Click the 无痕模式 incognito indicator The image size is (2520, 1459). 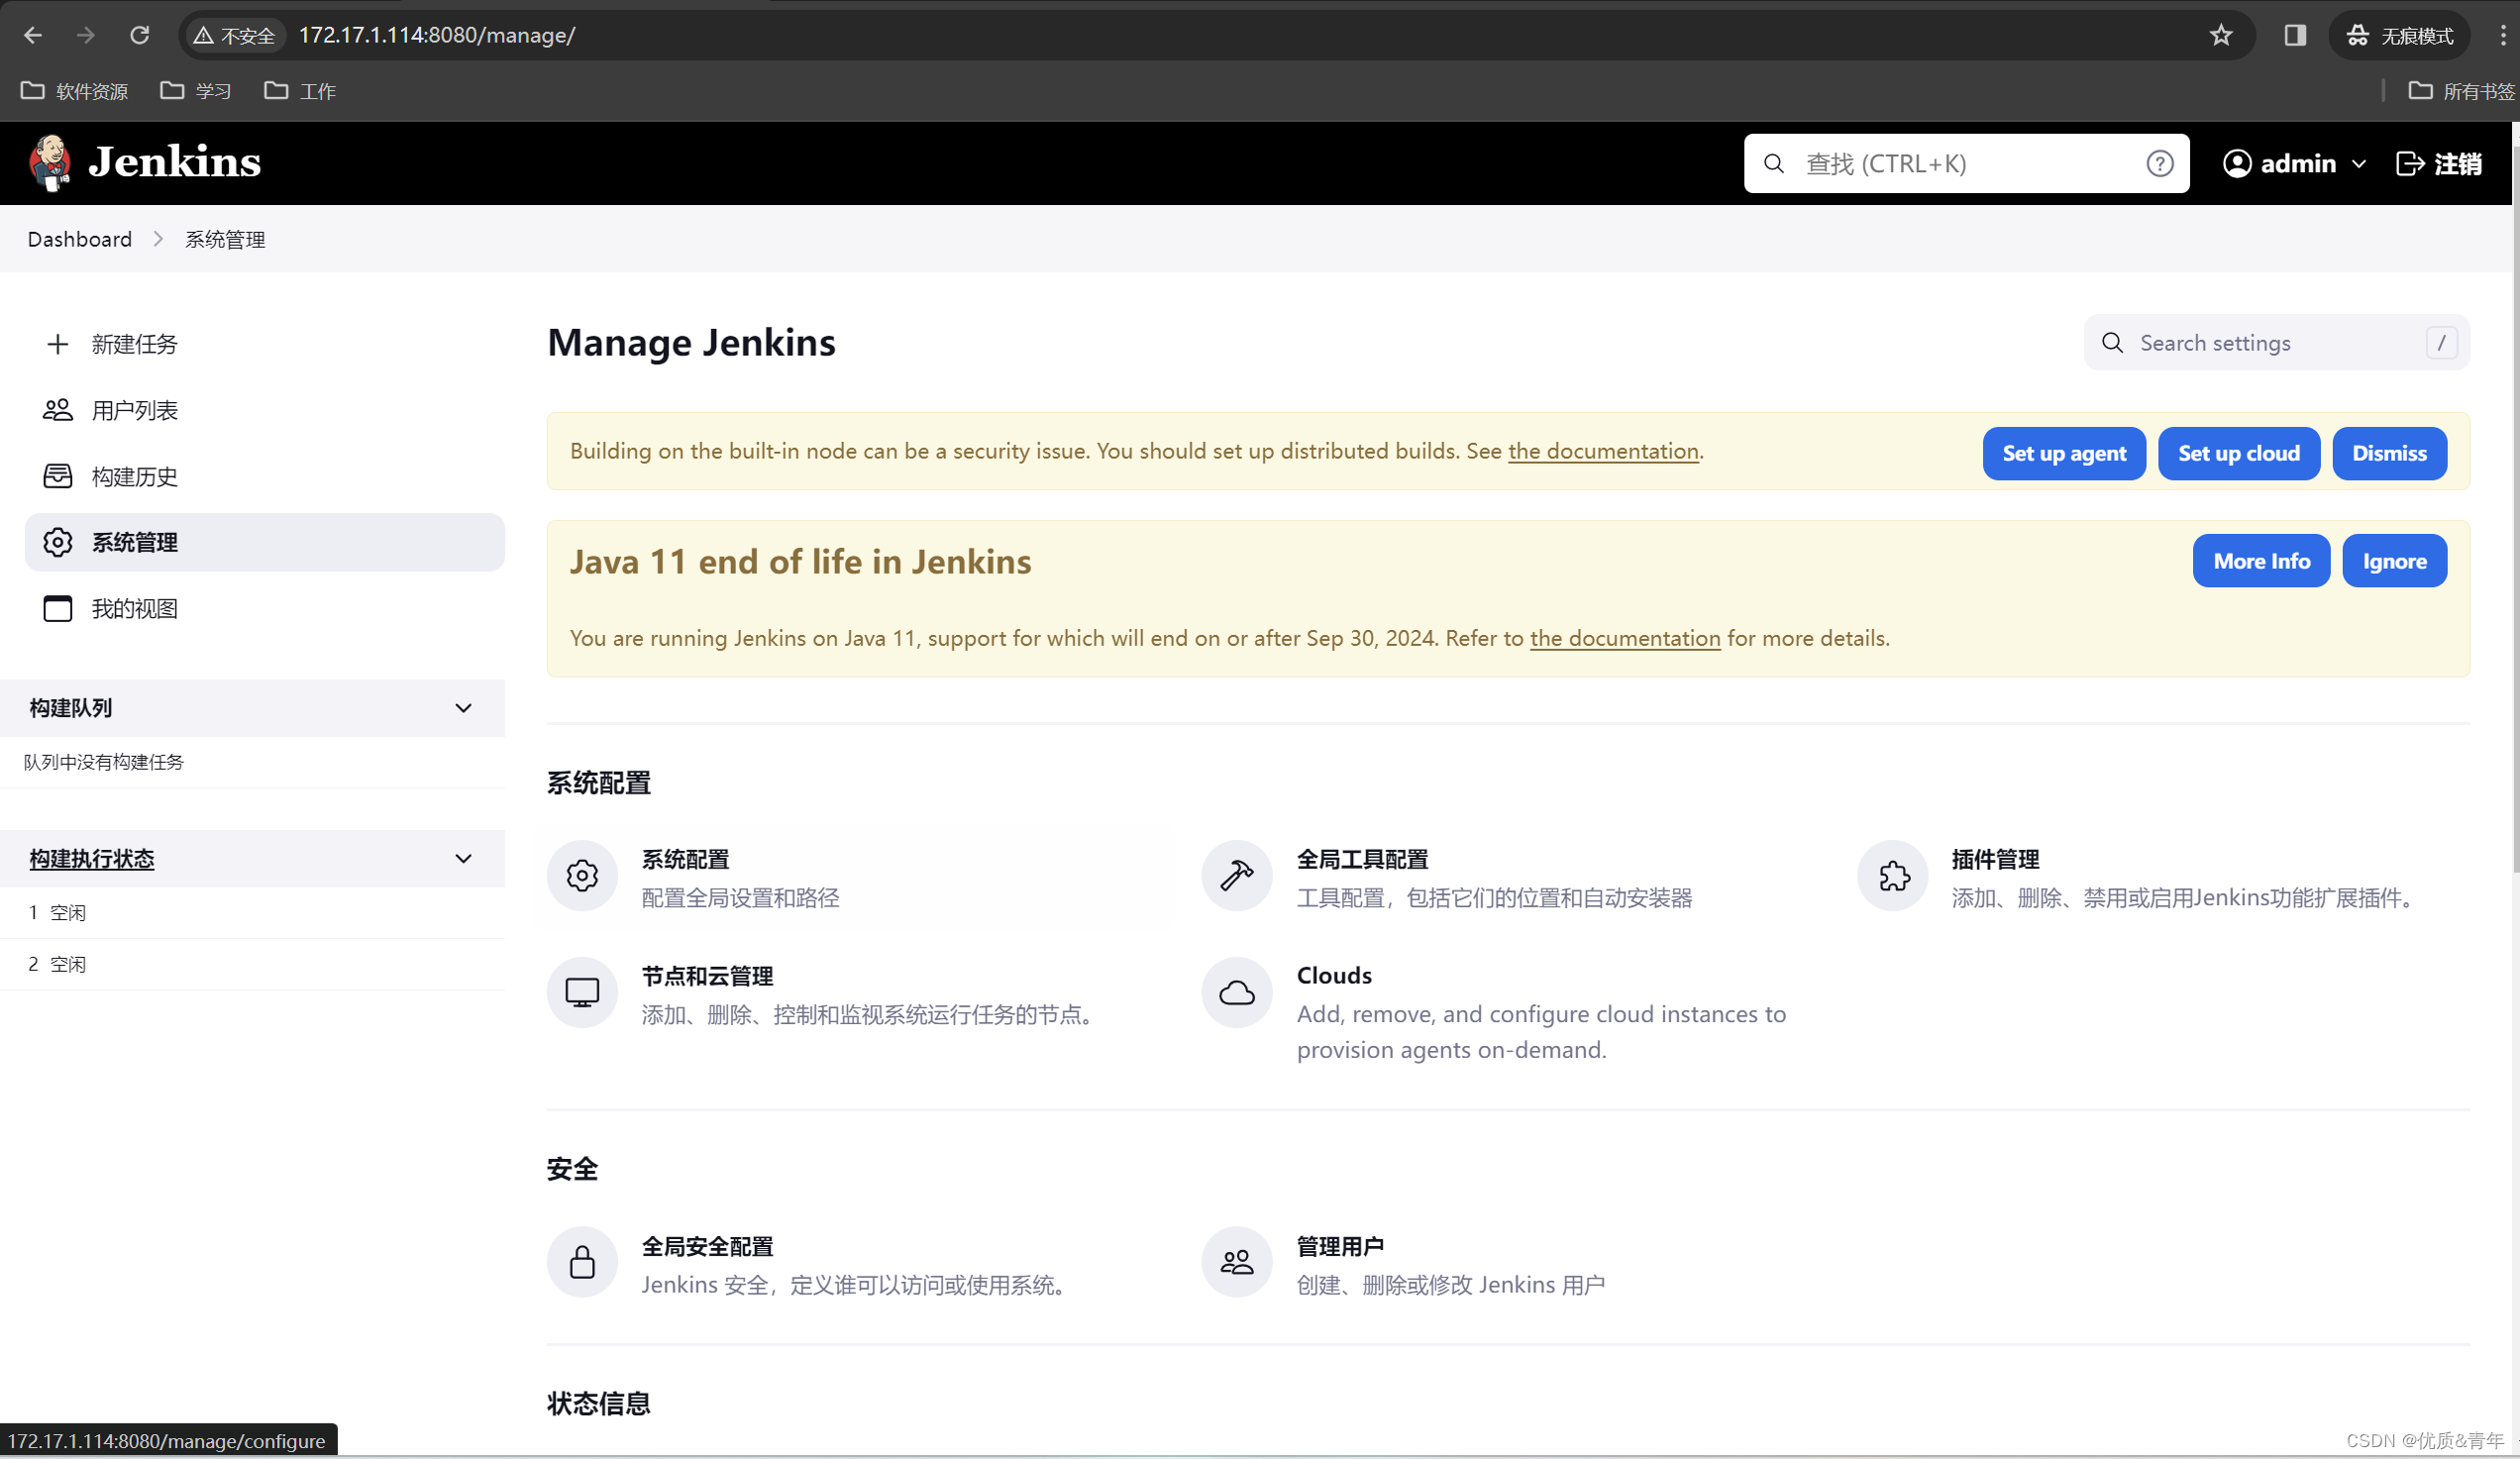pyautogui.click(x=2398, y=35)
